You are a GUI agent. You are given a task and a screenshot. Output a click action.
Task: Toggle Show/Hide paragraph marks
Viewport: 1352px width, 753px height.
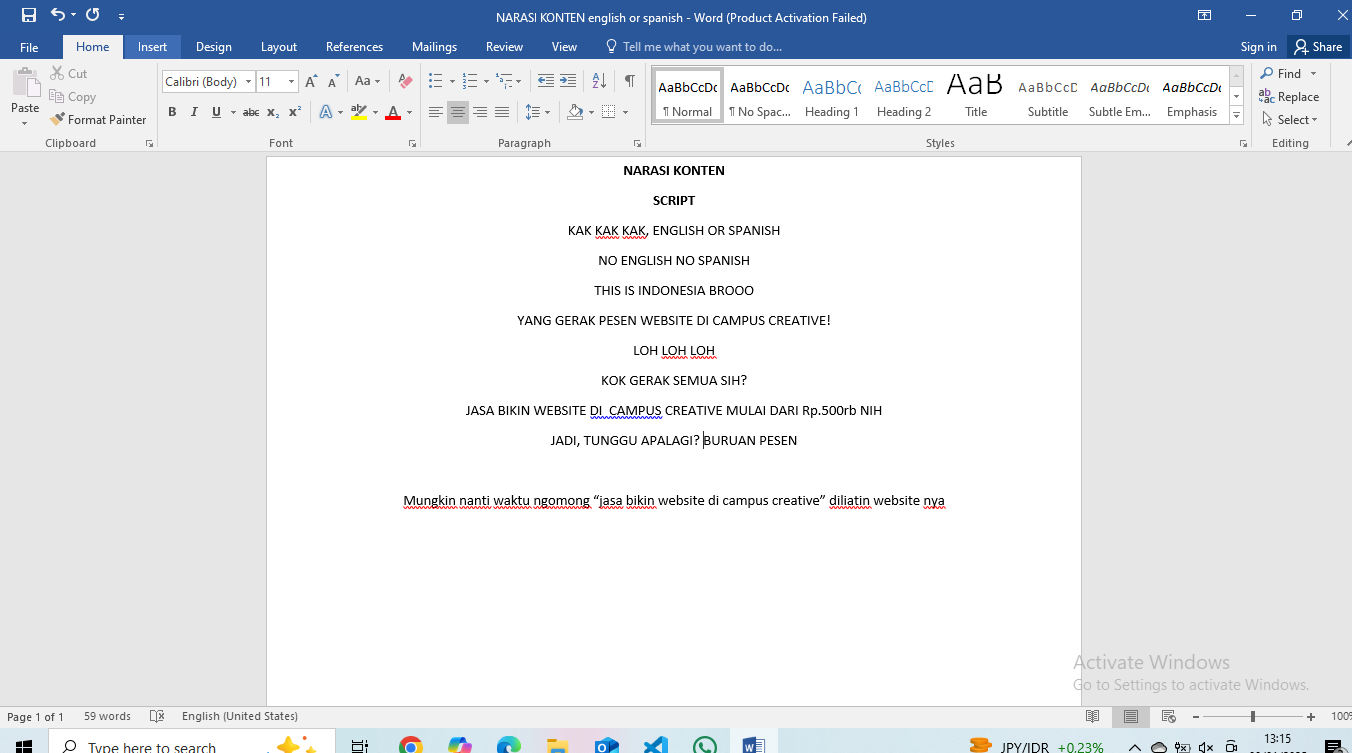[629, 81]
